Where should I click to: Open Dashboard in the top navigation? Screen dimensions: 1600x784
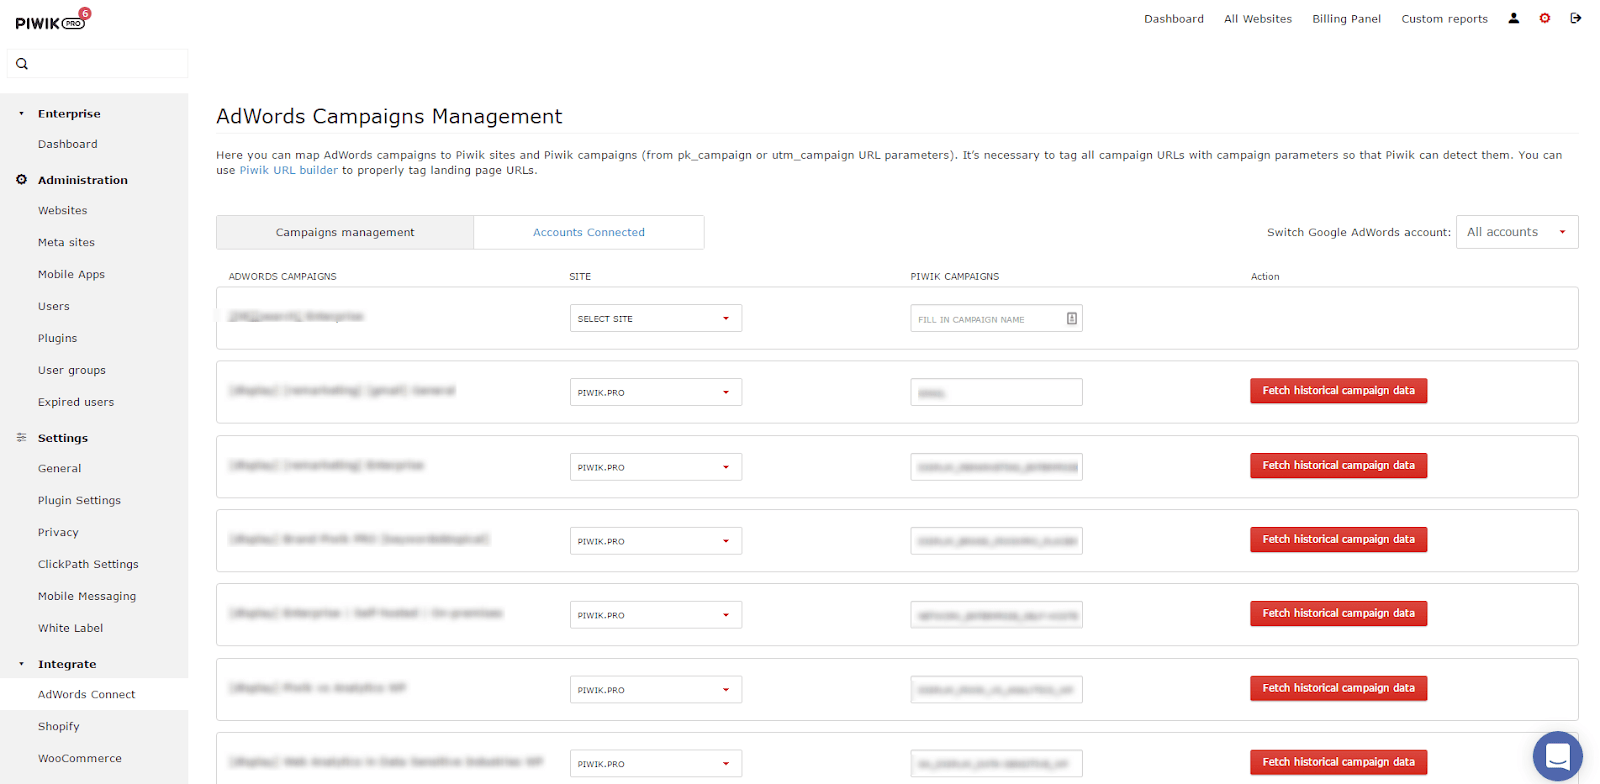1174,19
